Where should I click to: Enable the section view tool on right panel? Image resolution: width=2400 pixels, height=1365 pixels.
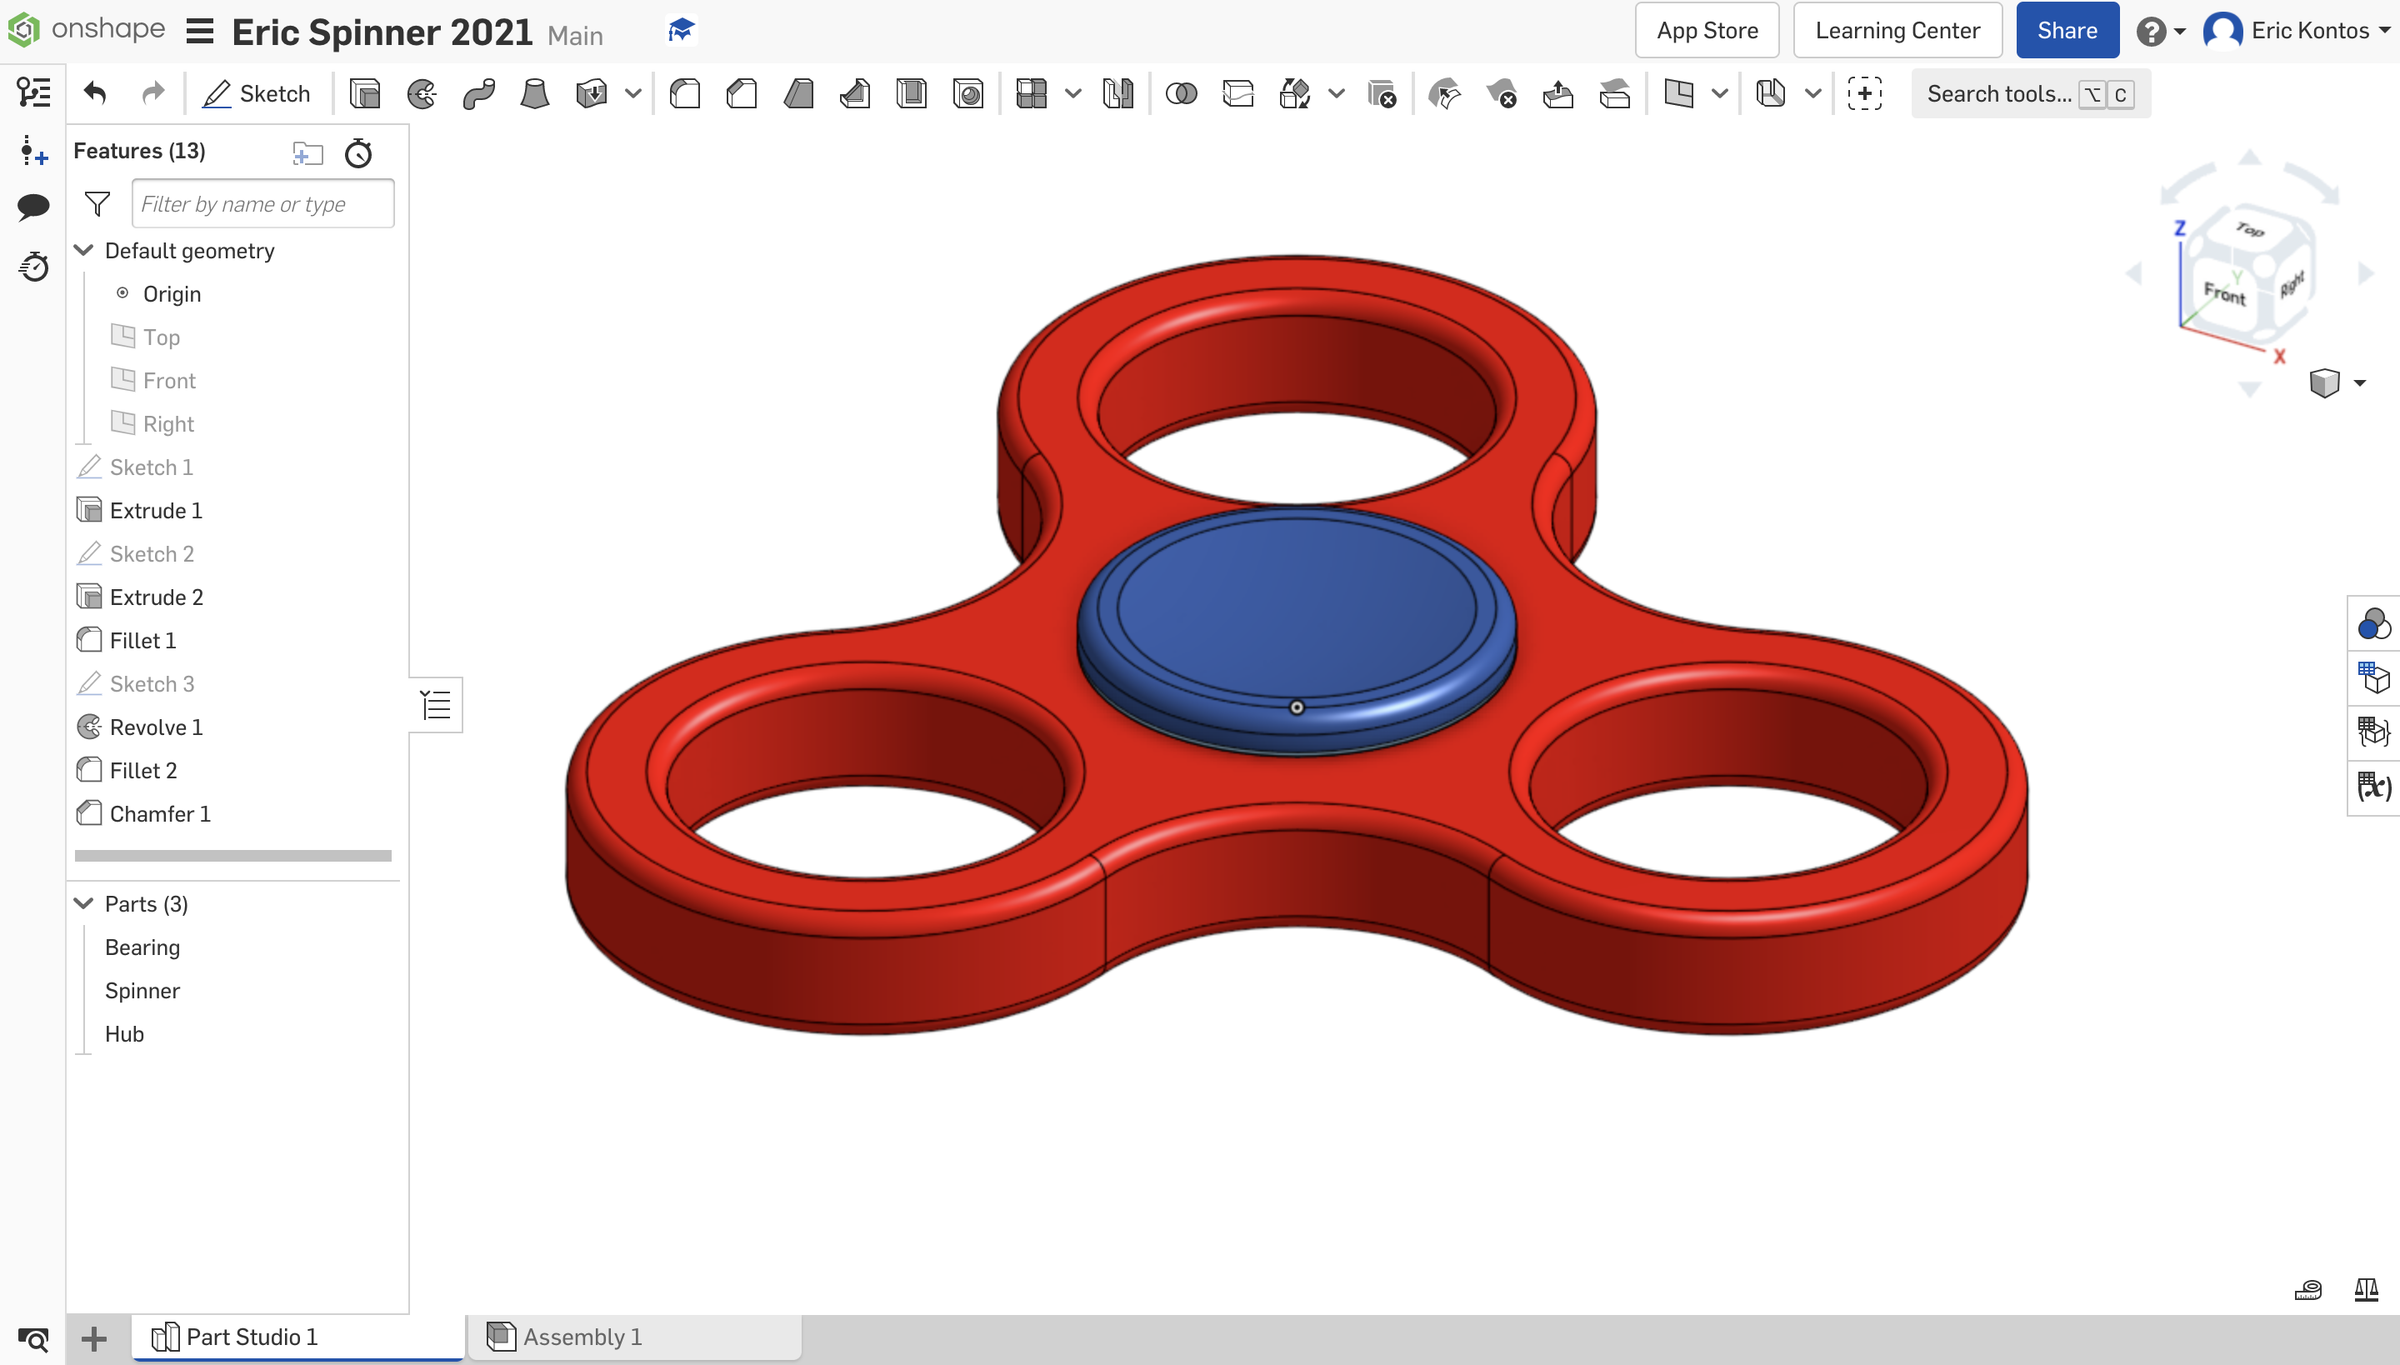[x=2373, y=679]
